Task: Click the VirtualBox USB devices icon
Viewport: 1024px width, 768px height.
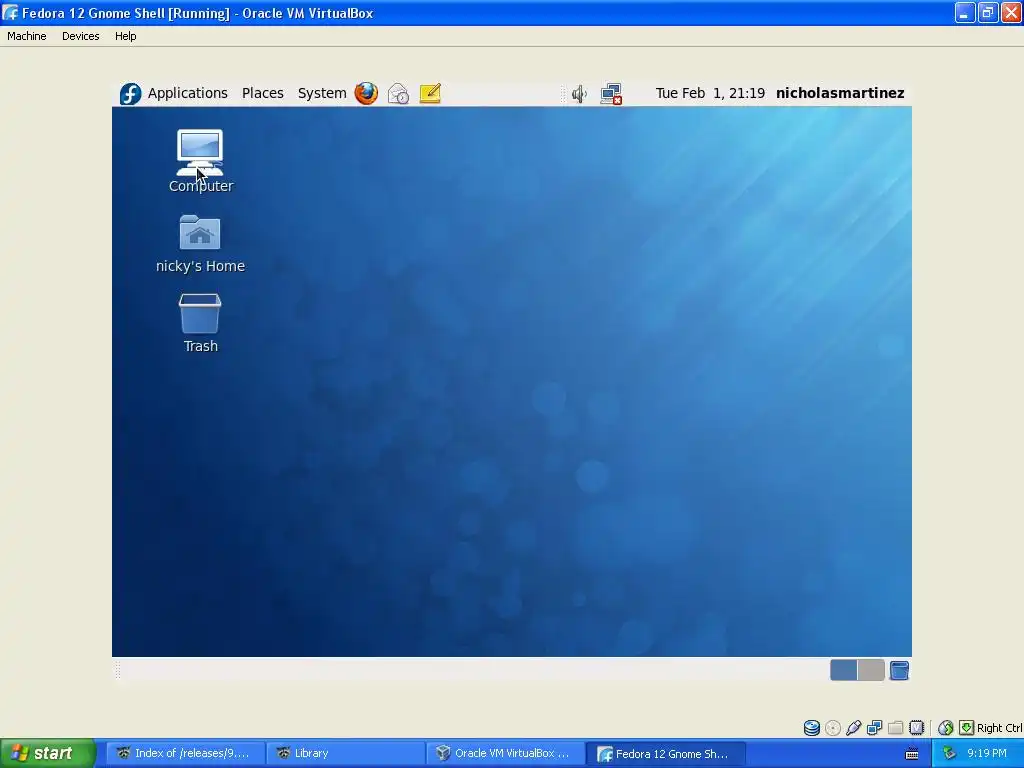Action: [853, 728]
